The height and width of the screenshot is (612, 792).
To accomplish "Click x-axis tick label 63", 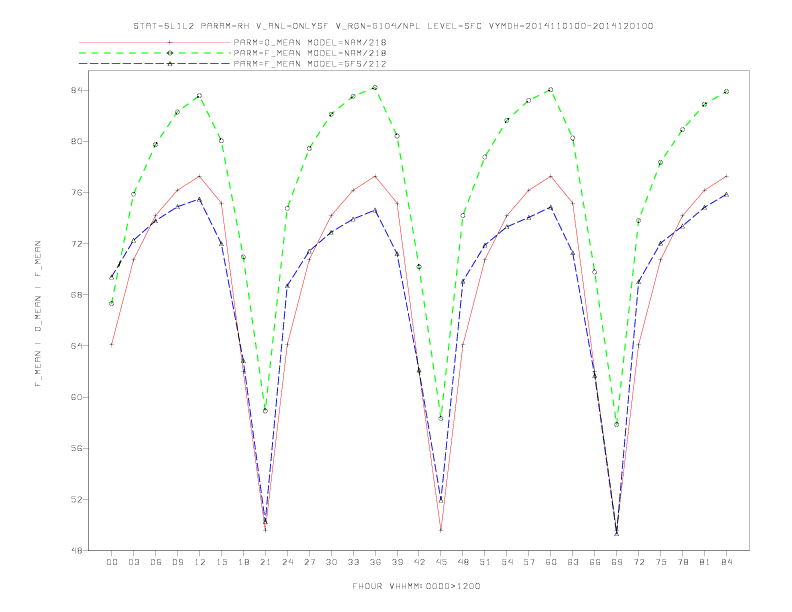I will (x=573, y=562).
